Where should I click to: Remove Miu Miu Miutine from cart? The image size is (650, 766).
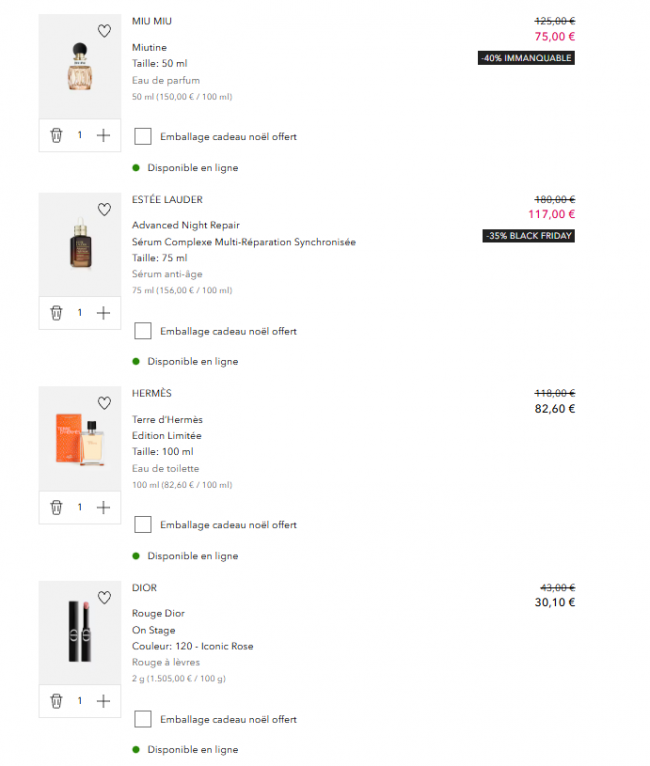point(56,135)
